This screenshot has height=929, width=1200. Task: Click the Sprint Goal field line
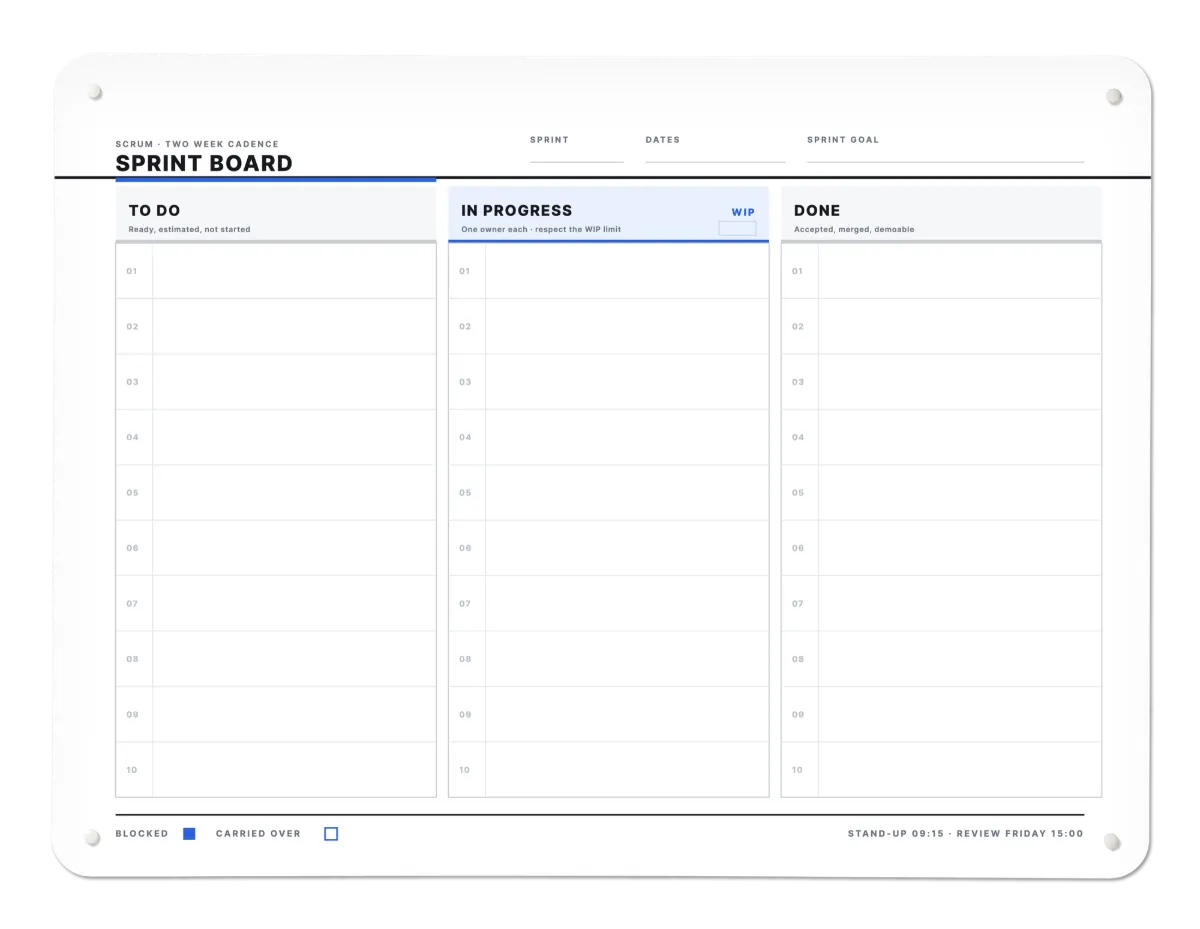pos(945,161)
